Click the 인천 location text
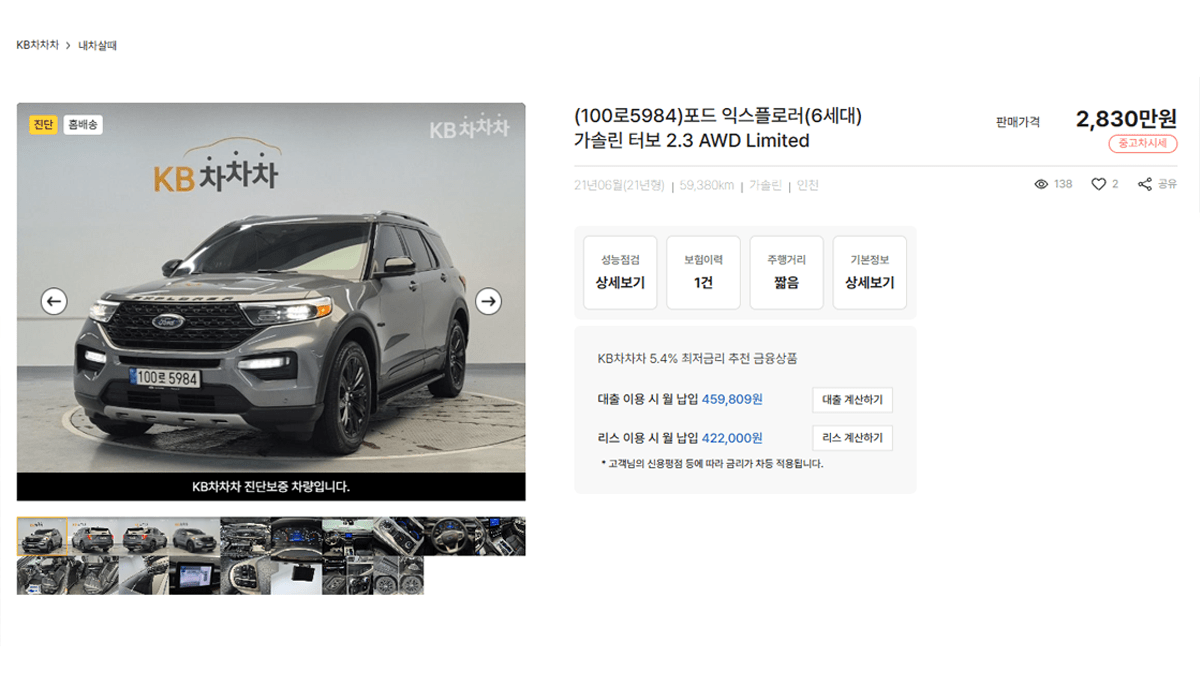1200x675 pixels. [x=808, y=185]
